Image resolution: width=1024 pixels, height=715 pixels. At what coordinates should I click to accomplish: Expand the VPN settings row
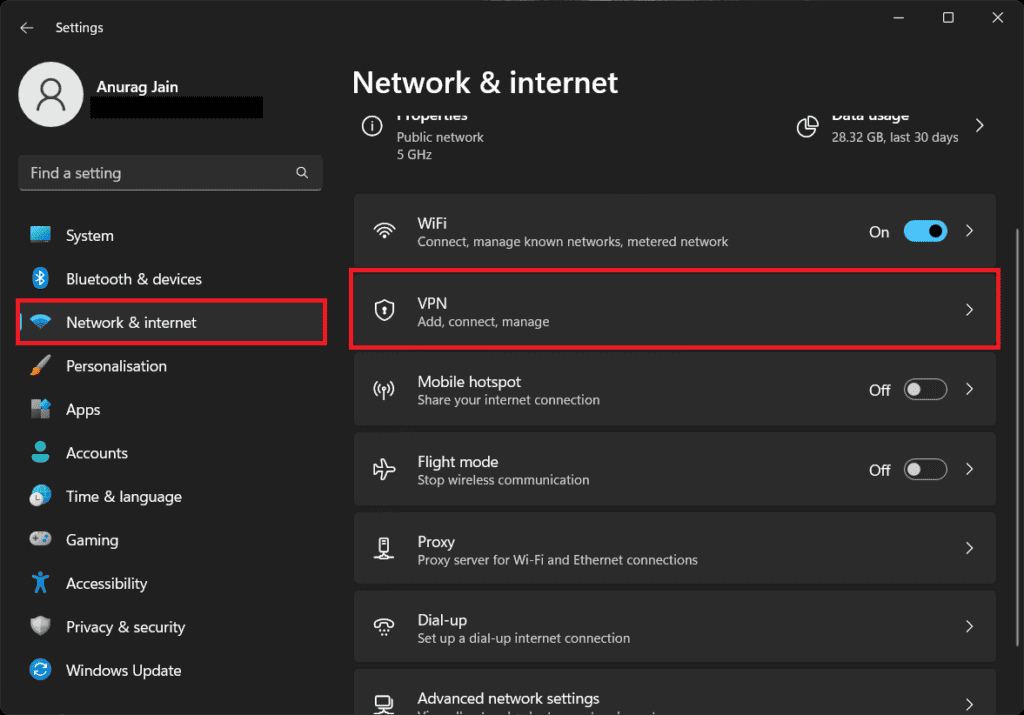click(x=968, y=310)
